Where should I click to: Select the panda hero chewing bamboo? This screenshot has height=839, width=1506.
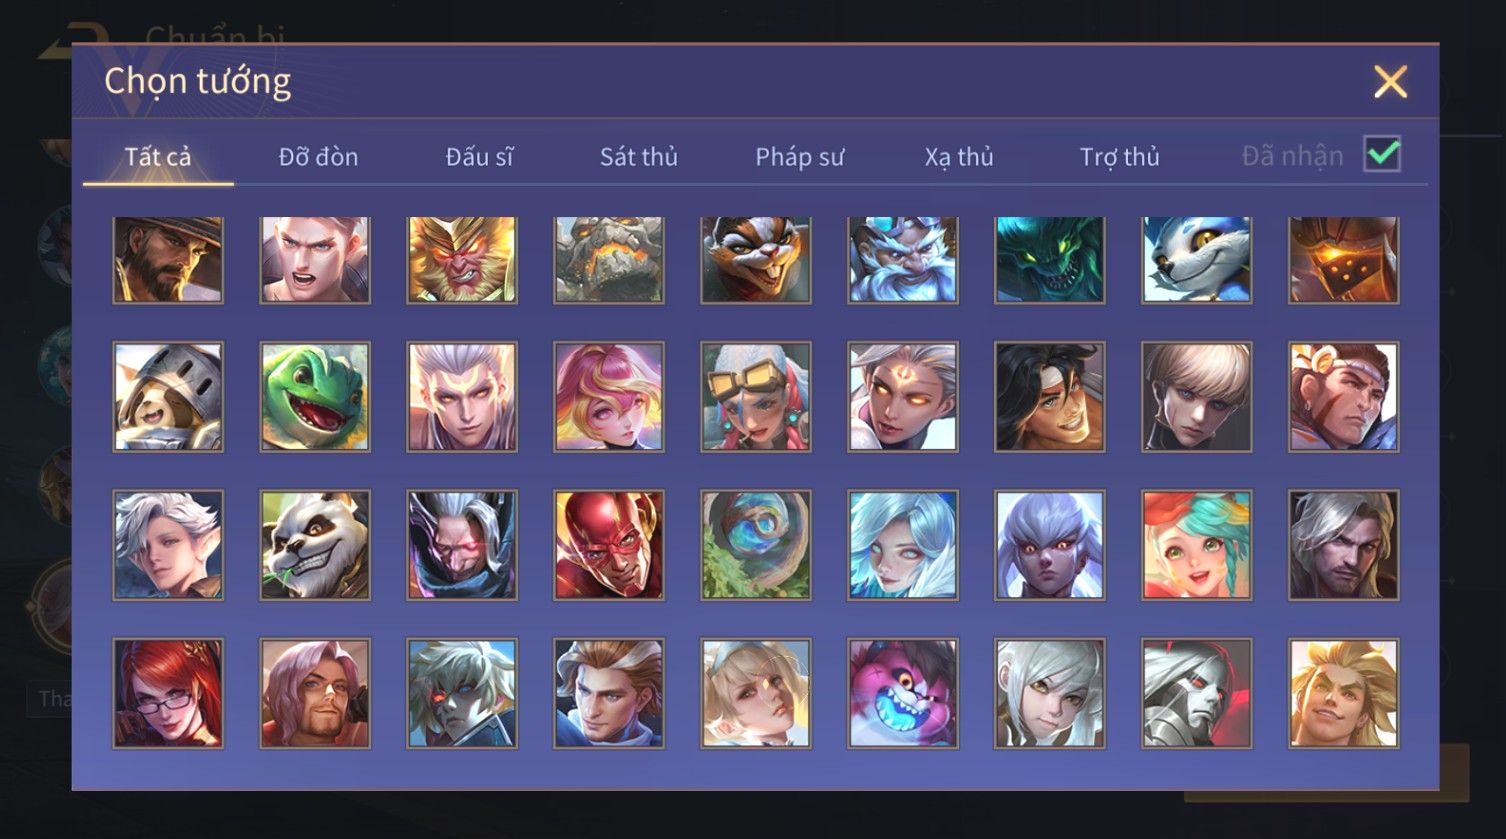315,545
